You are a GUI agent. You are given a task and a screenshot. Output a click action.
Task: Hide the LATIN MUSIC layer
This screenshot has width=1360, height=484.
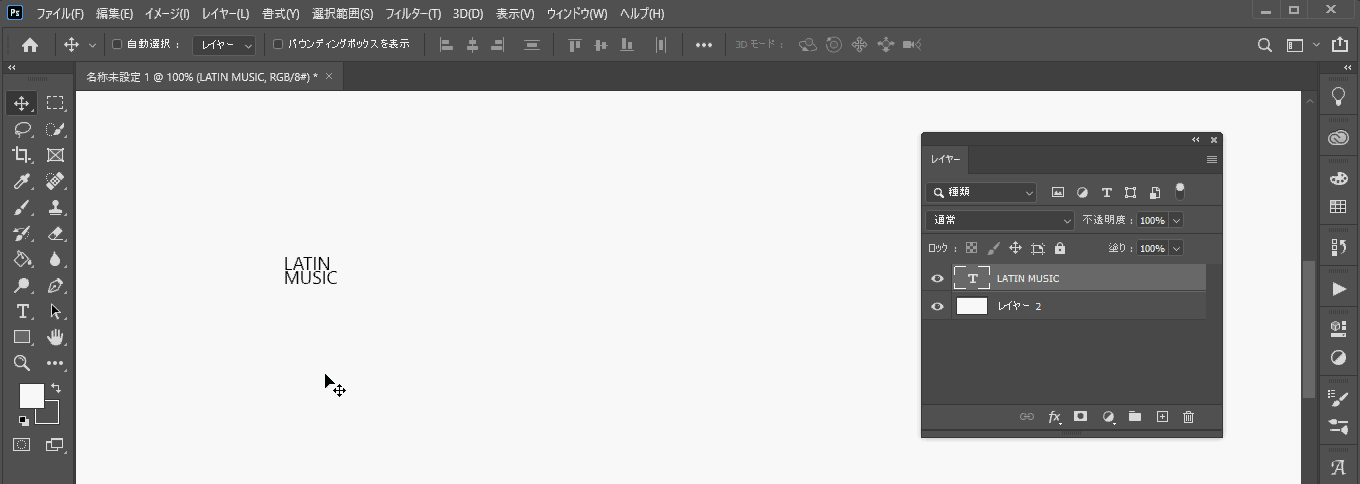coord(937,279)
